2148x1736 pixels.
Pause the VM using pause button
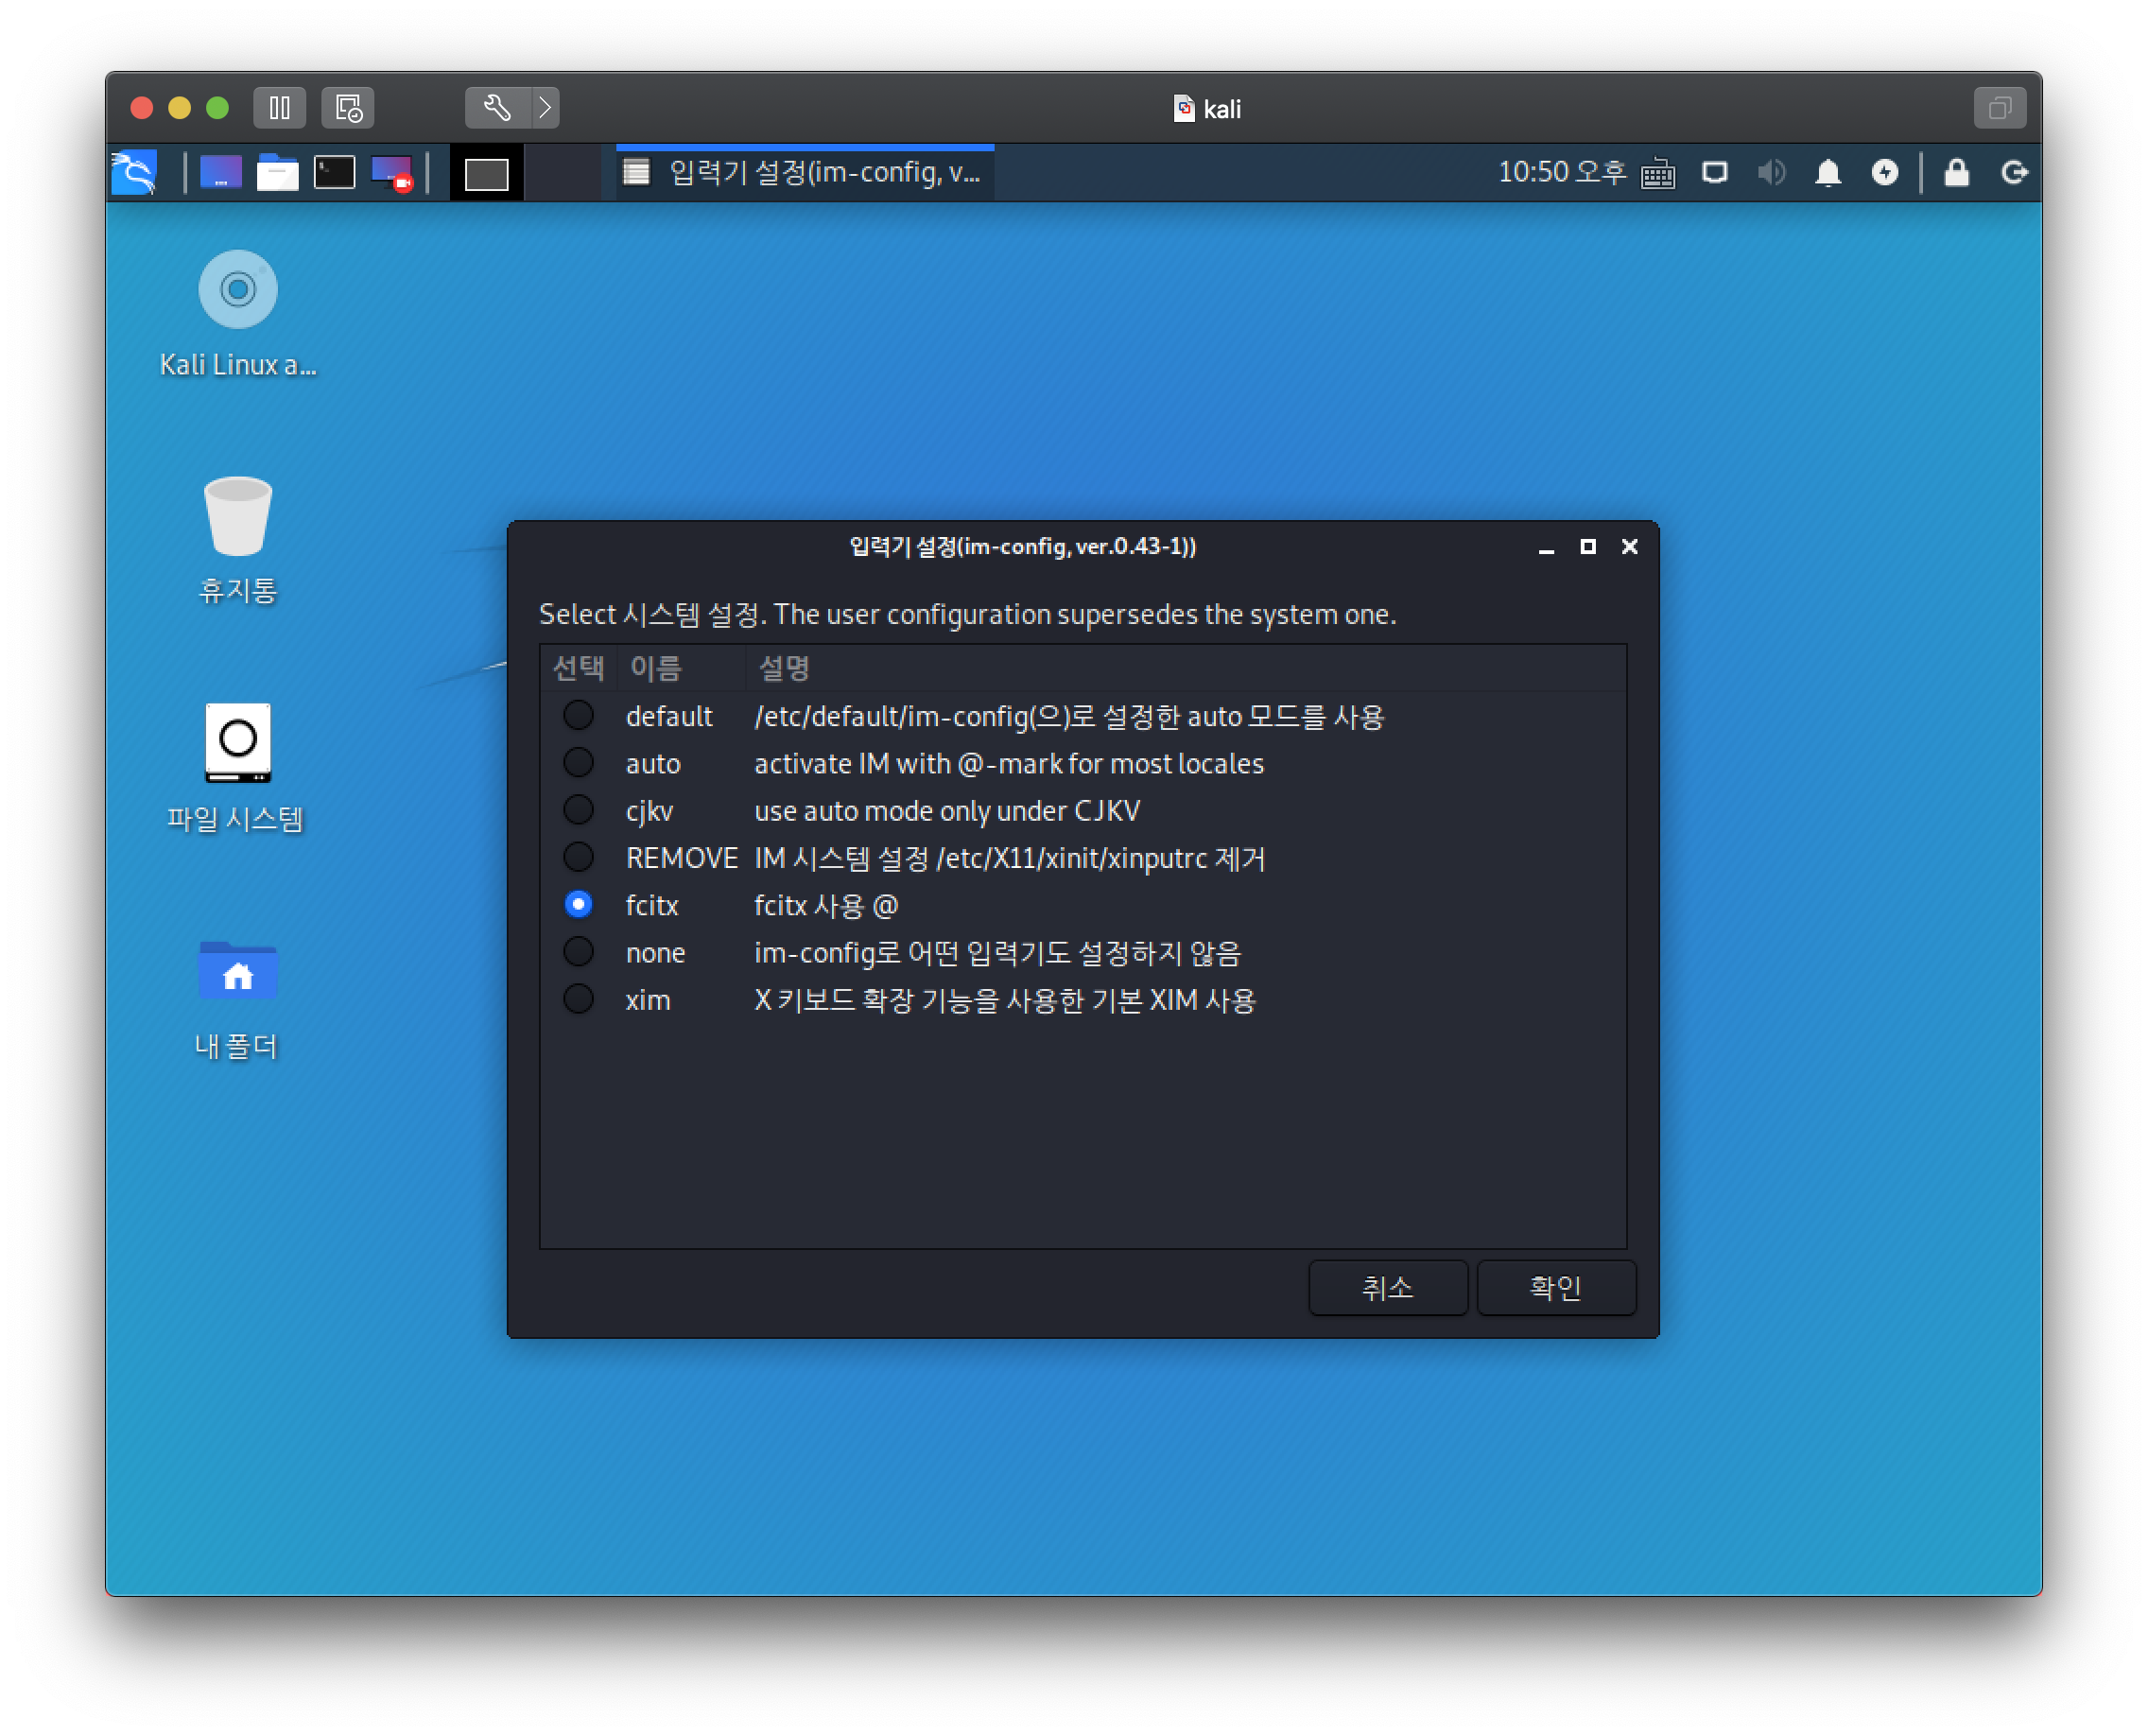pos(280,108)
